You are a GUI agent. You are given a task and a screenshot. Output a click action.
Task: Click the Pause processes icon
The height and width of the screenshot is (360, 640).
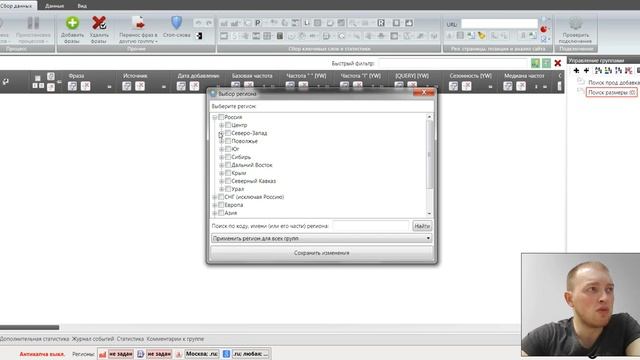click(x=33, y=23)
